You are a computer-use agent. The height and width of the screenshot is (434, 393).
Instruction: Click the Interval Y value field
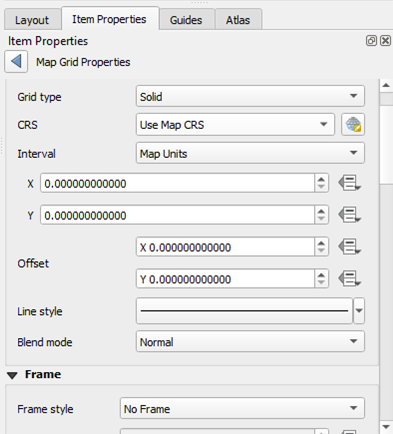(177, 215)
